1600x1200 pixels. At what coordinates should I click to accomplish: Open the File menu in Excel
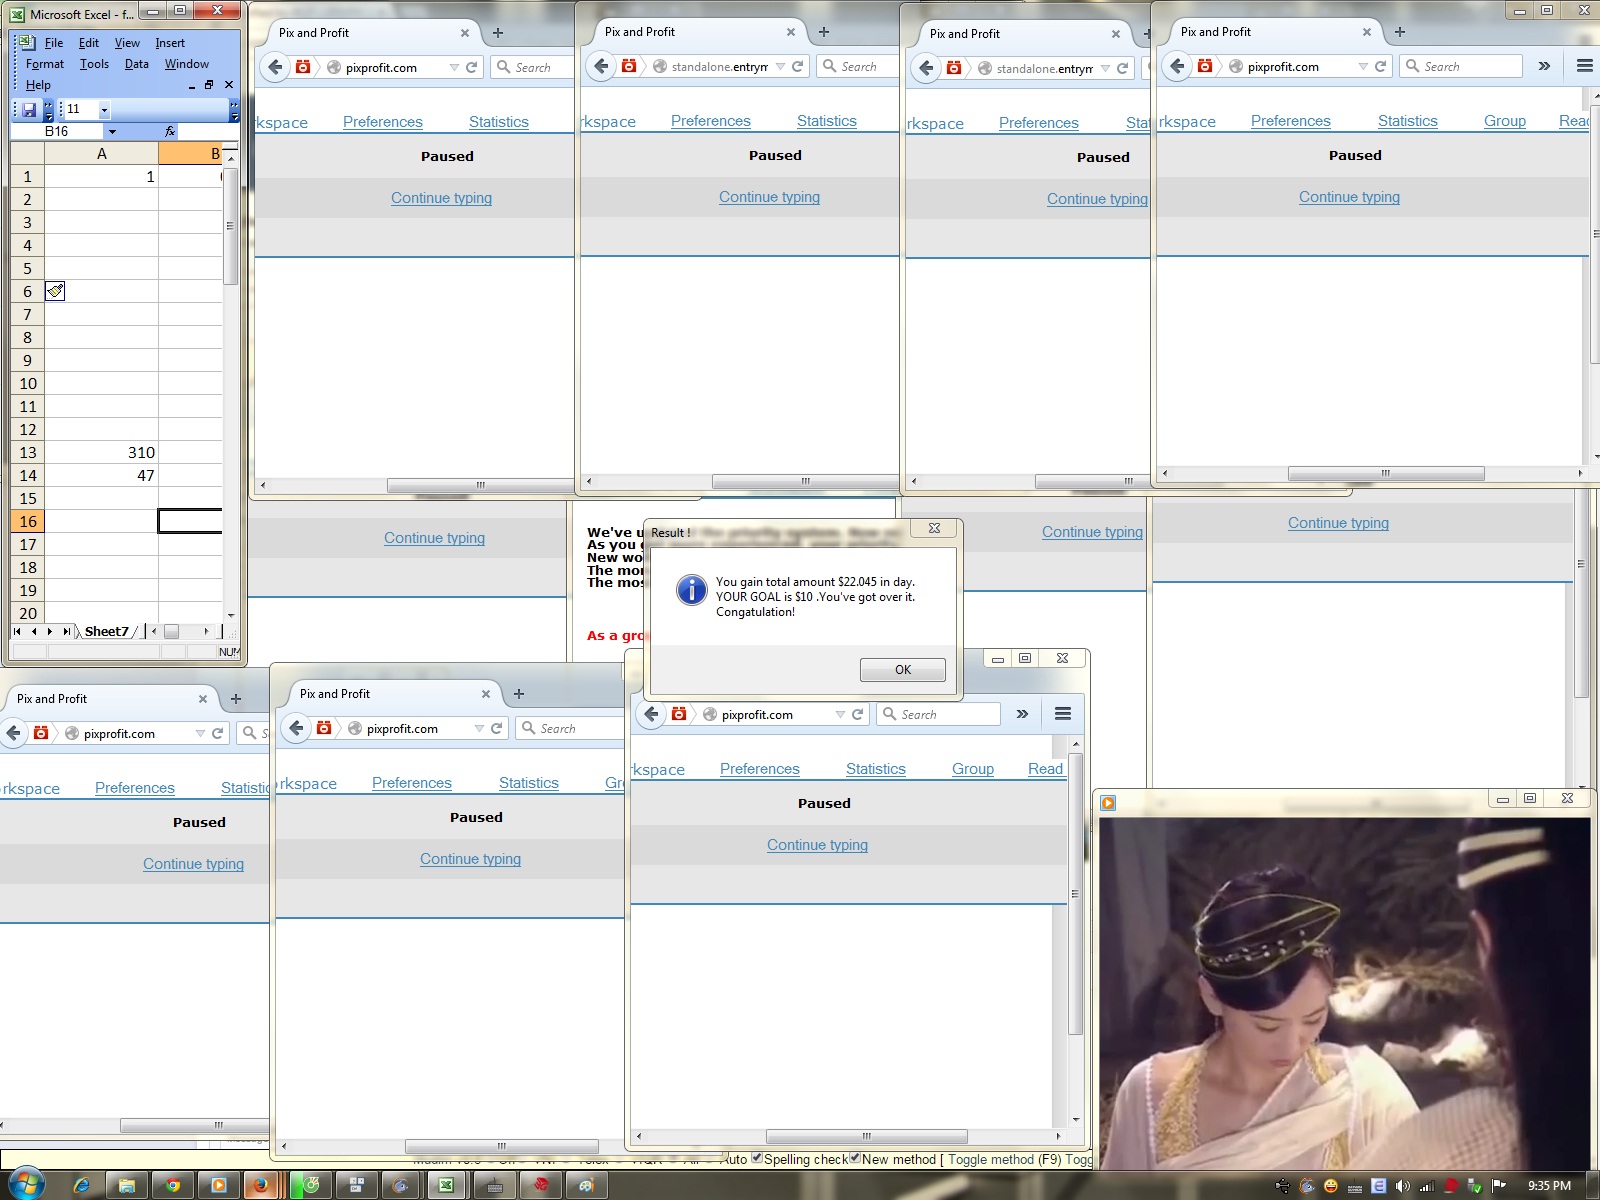(x=54, y=43)
